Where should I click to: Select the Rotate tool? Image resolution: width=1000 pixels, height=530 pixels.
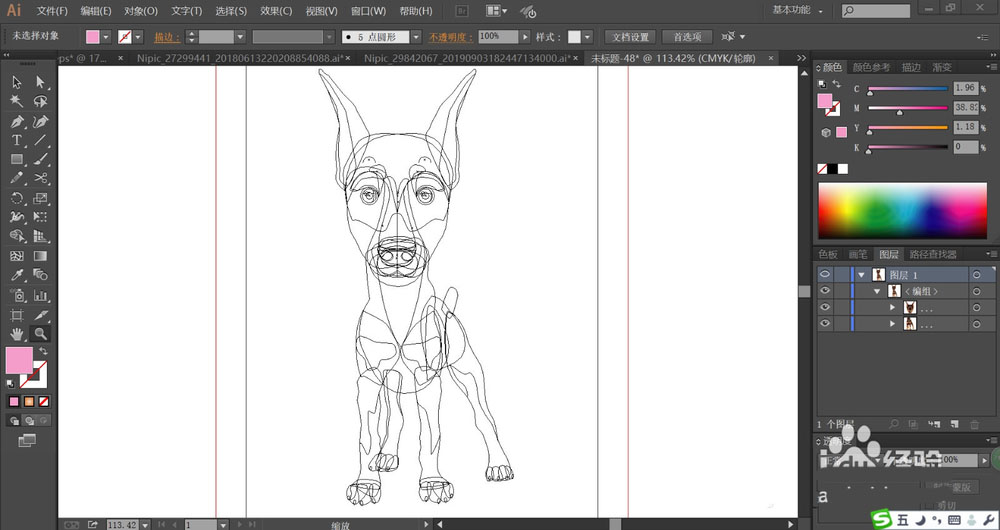point(17,198)
